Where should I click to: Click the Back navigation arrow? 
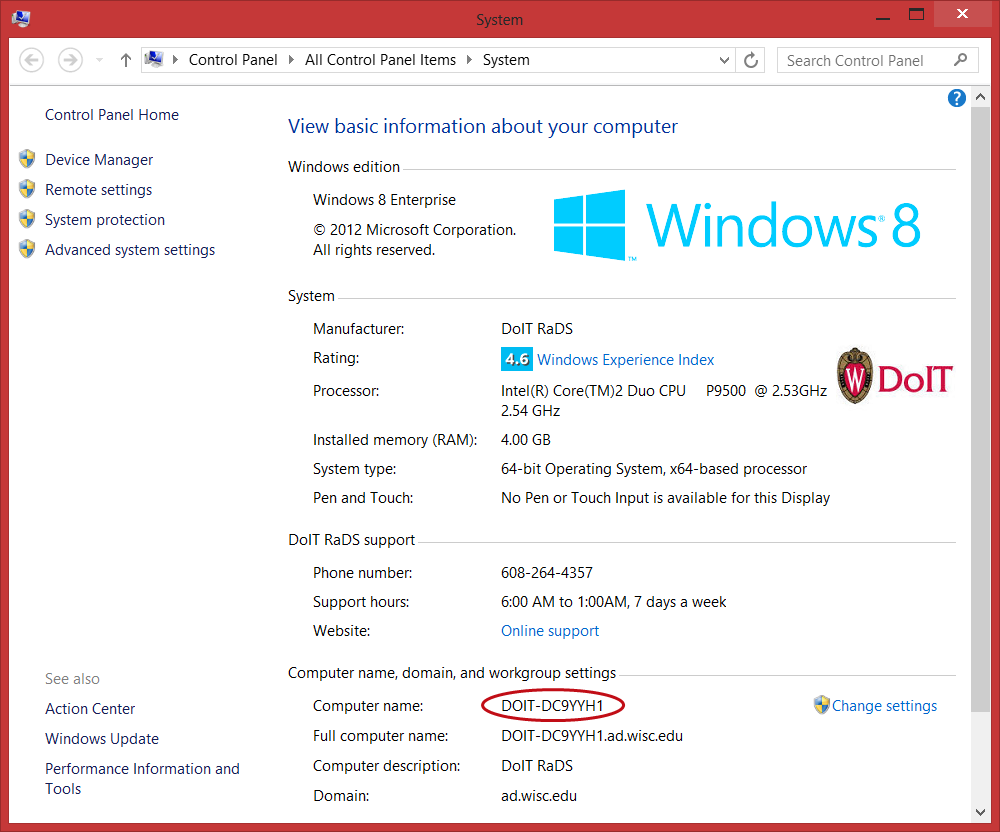coord(31,61)
